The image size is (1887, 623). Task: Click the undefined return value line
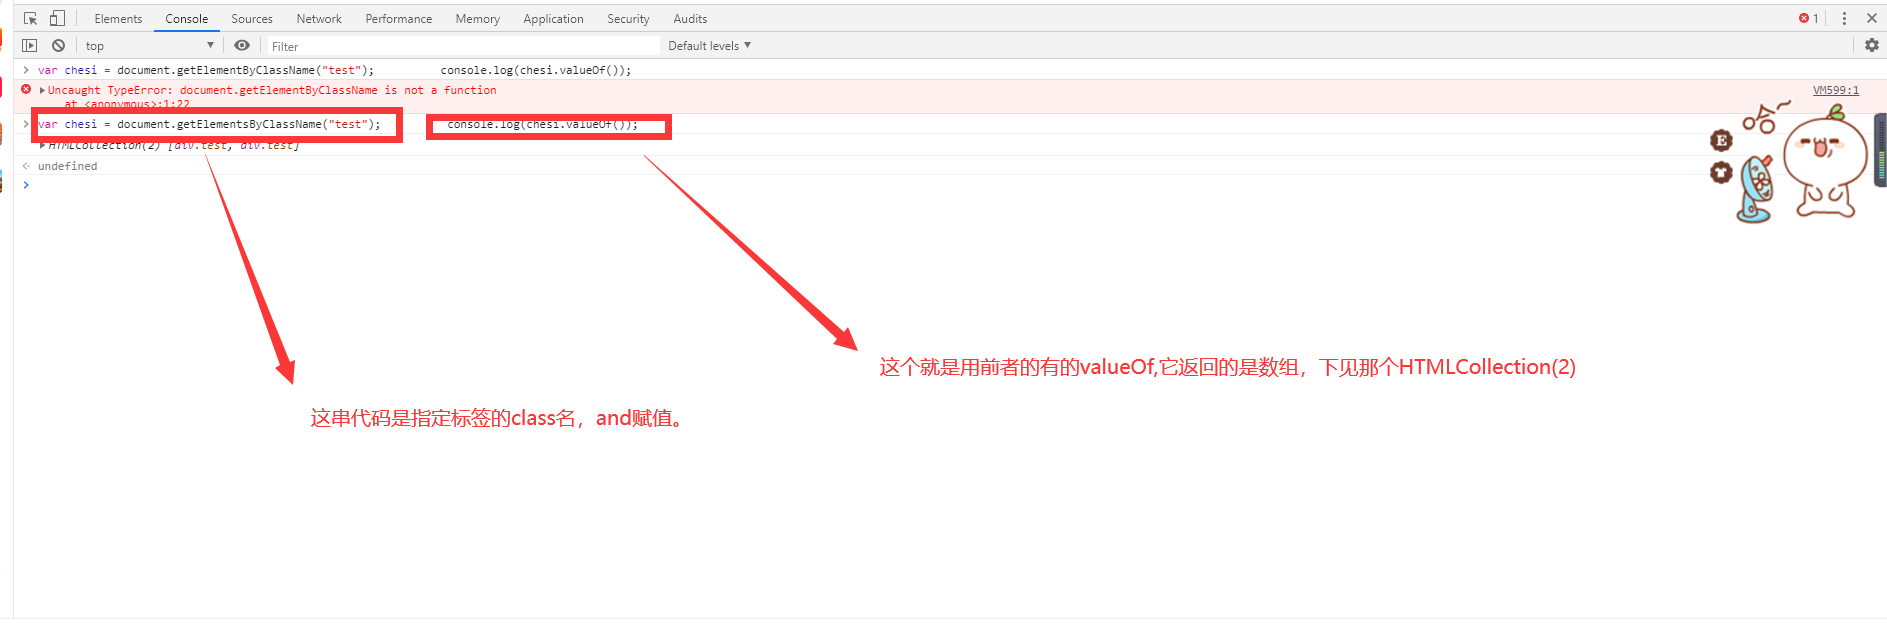(68, 166)
